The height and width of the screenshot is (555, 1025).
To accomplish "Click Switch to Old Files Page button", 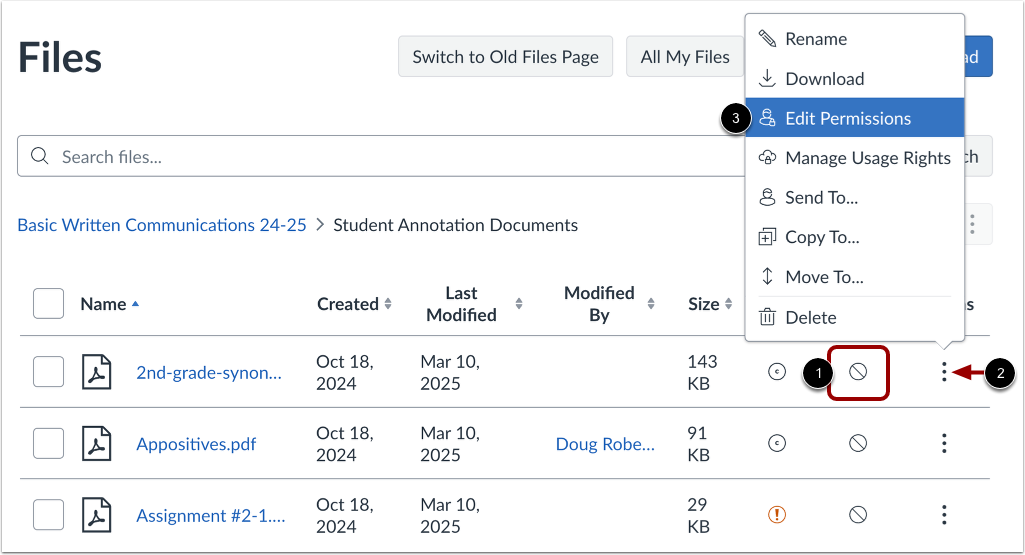I will (505, 57).
